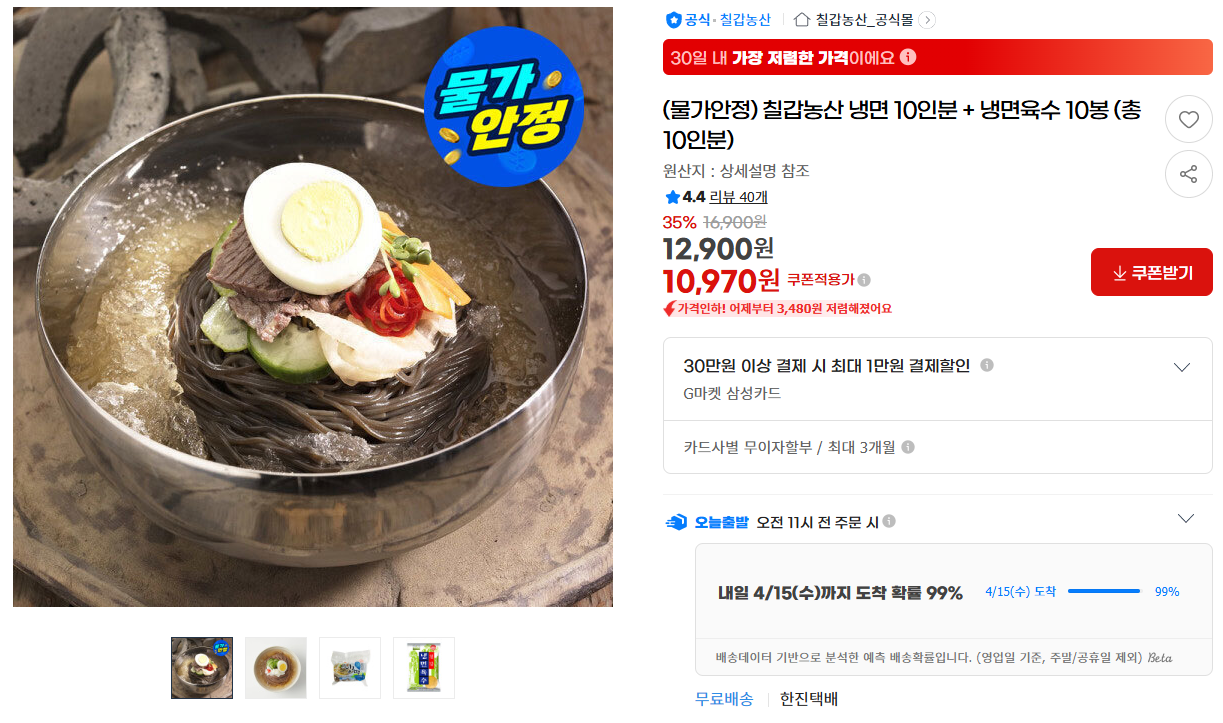The width and height of the screenshot is (1223, 723).
Task: Click the 쿠폰받기 button
Action: [1152, 272]
